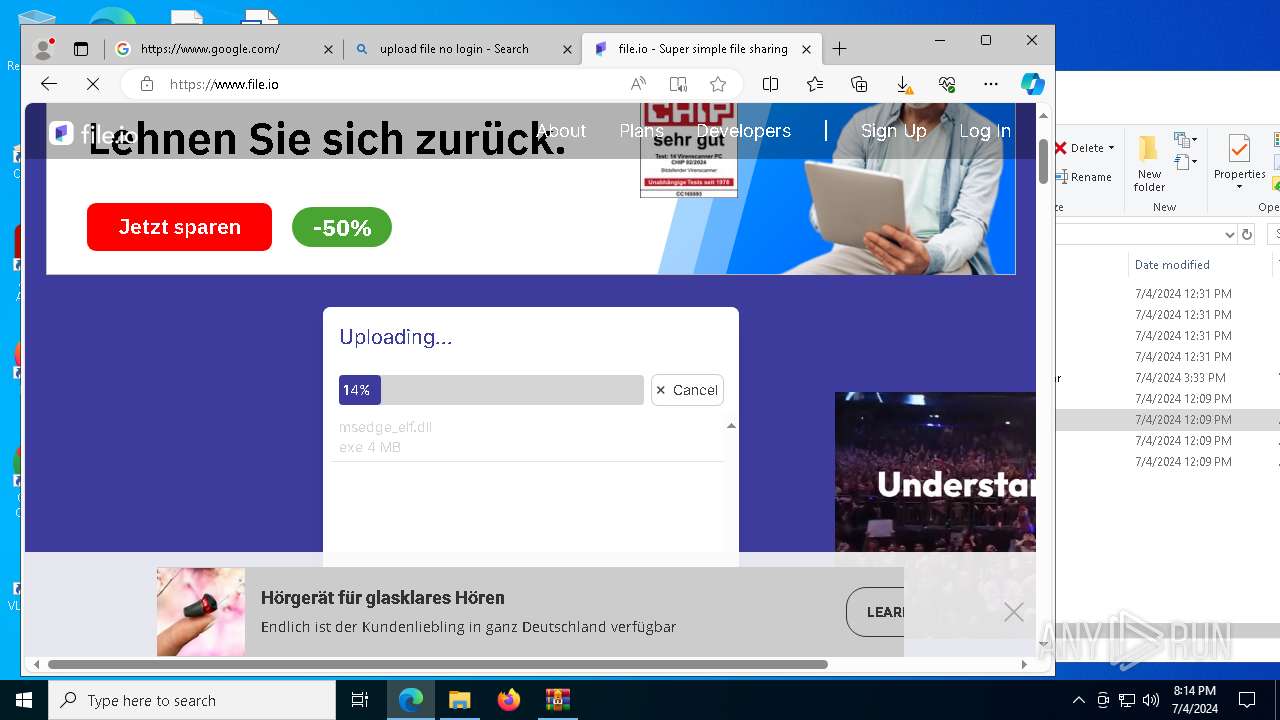
Task: Open Browser essentials heart icon
Action: [947, 84]
